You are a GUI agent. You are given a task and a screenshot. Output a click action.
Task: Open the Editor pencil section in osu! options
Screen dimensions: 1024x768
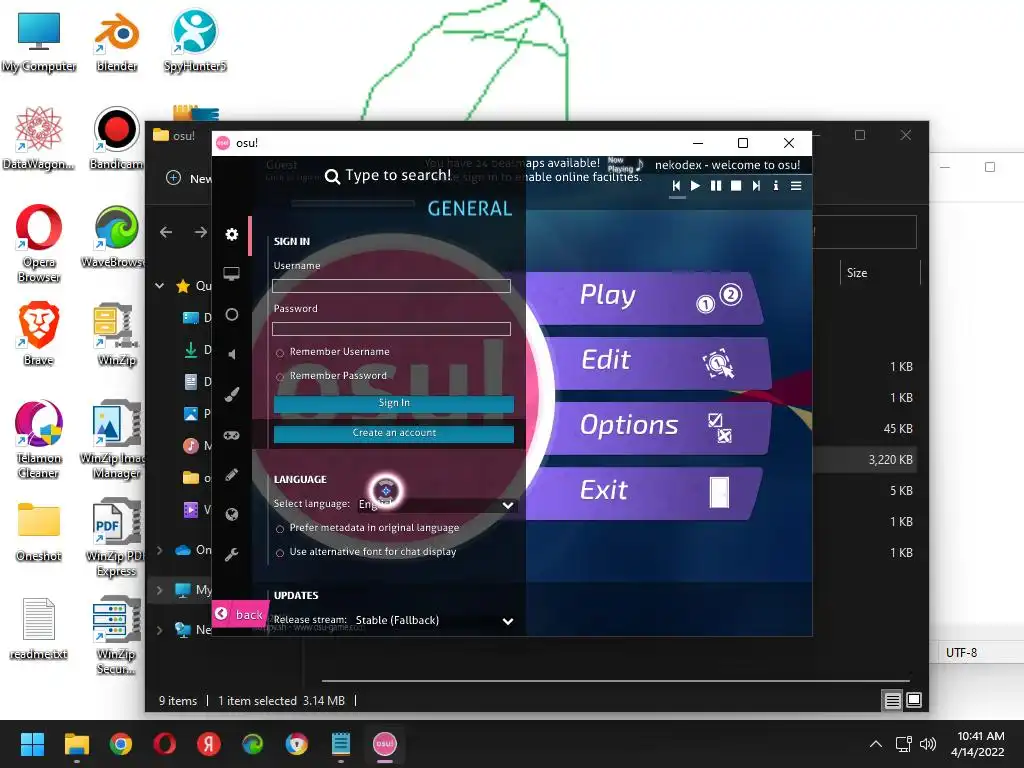[x=232, y=475]
